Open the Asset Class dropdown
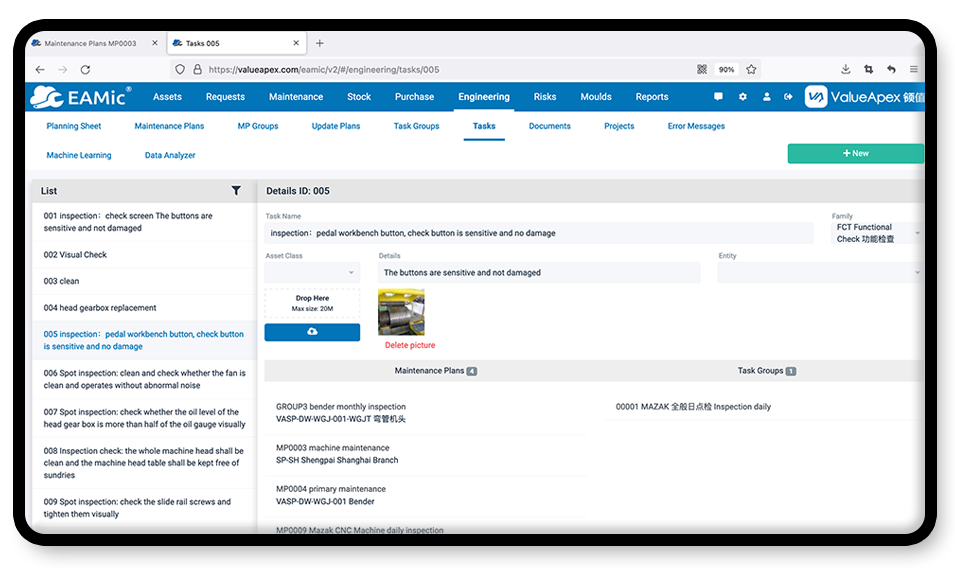The image size is (955, 571). [312, 272]
